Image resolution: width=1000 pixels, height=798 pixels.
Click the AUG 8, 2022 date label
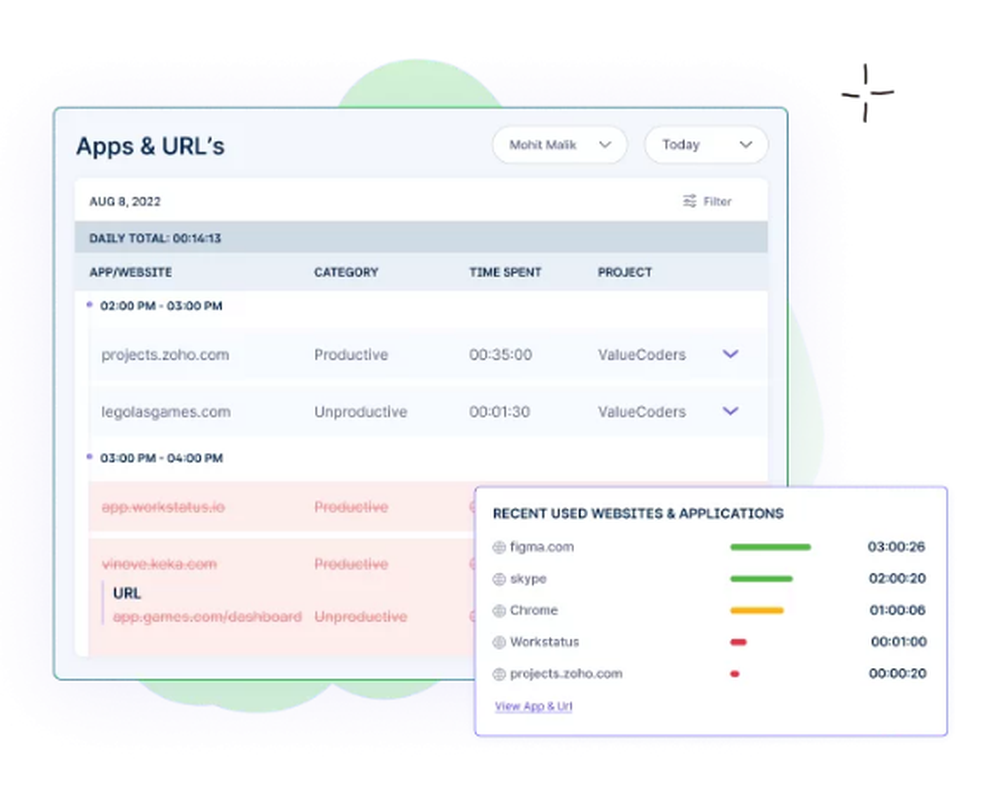125,202
